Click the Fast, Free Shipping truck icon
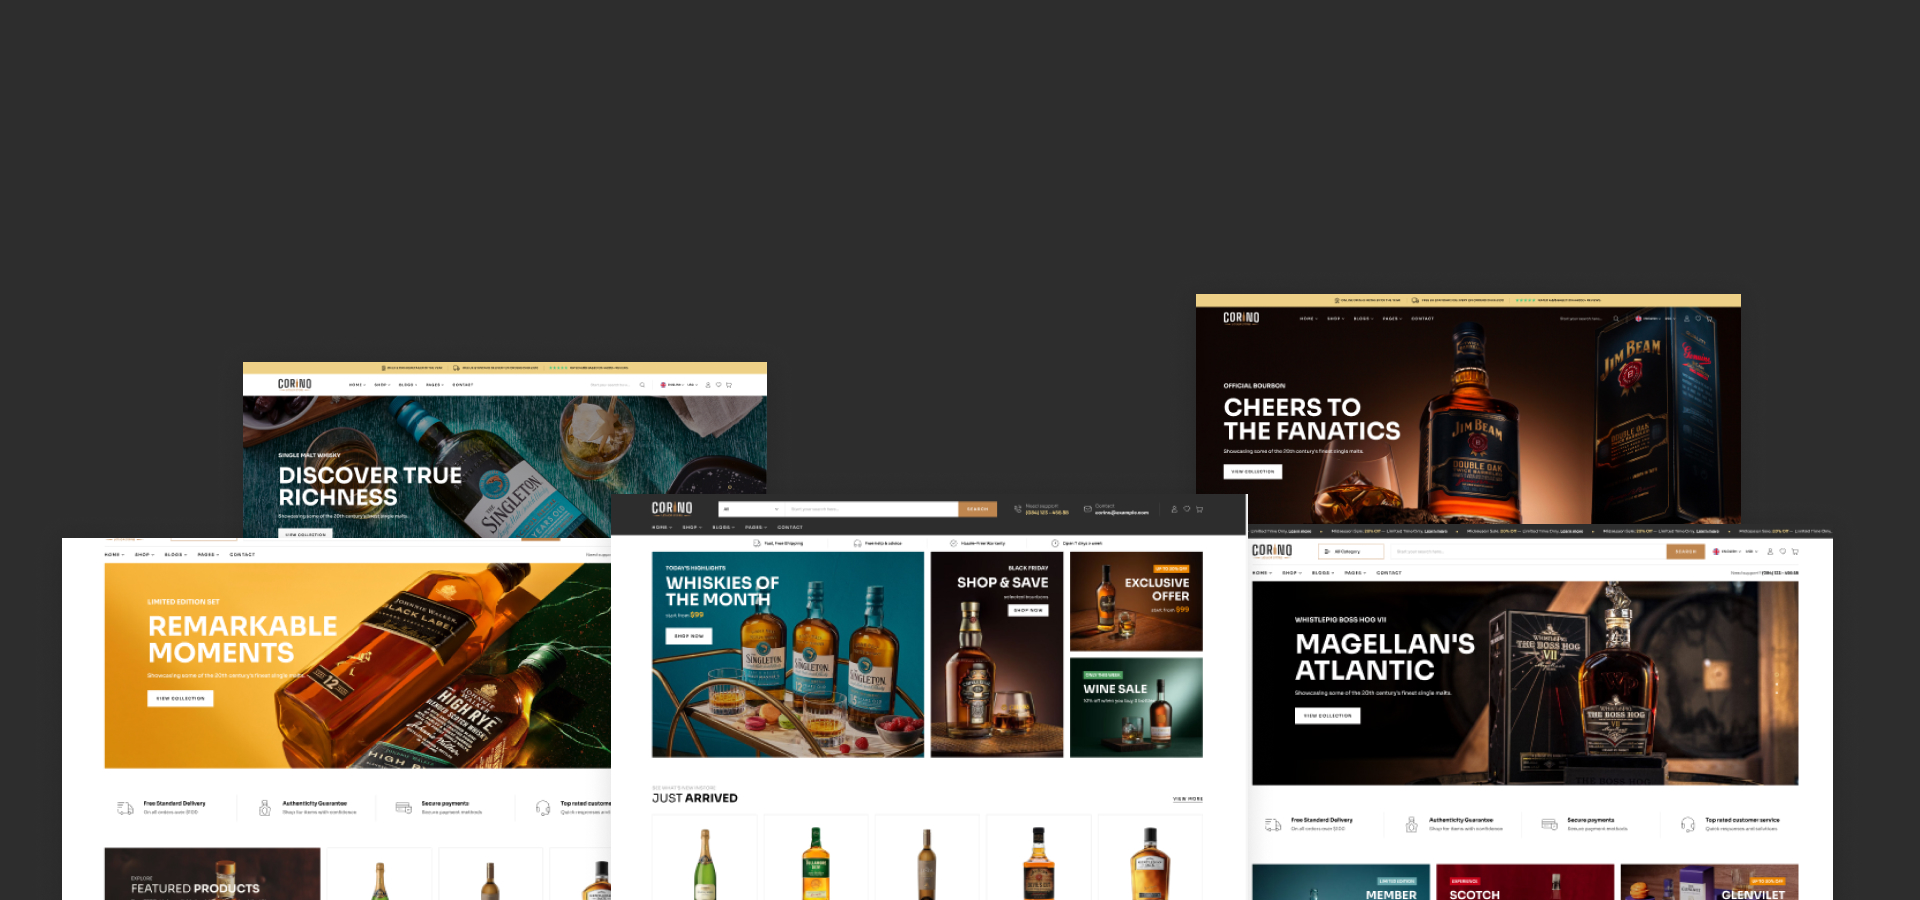This screenshot has width=1920, height=900. (x=757, y=543)
